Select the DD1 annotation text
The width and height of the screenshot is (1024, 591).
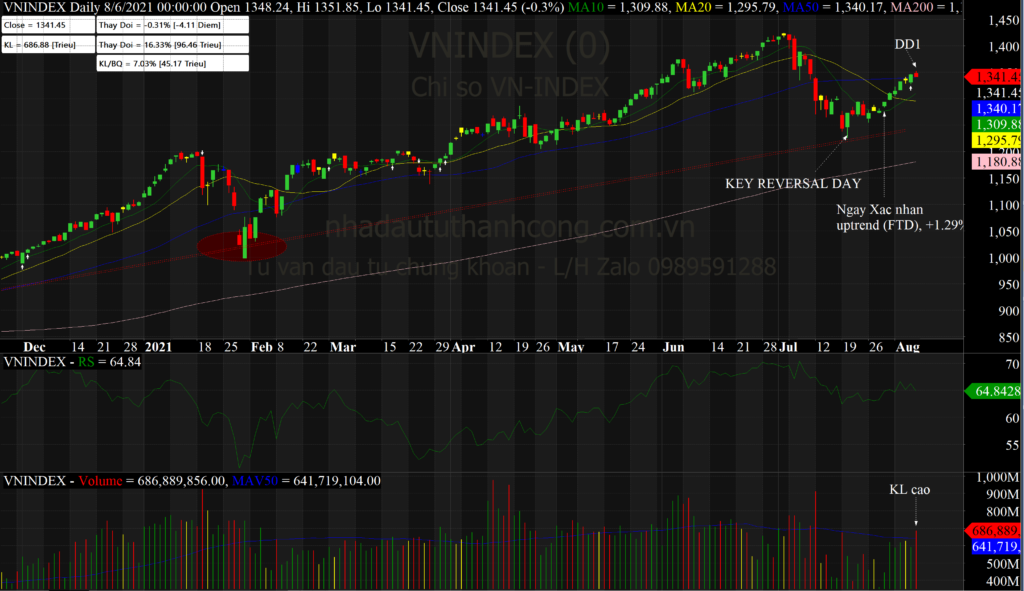(x=910, y=46)
